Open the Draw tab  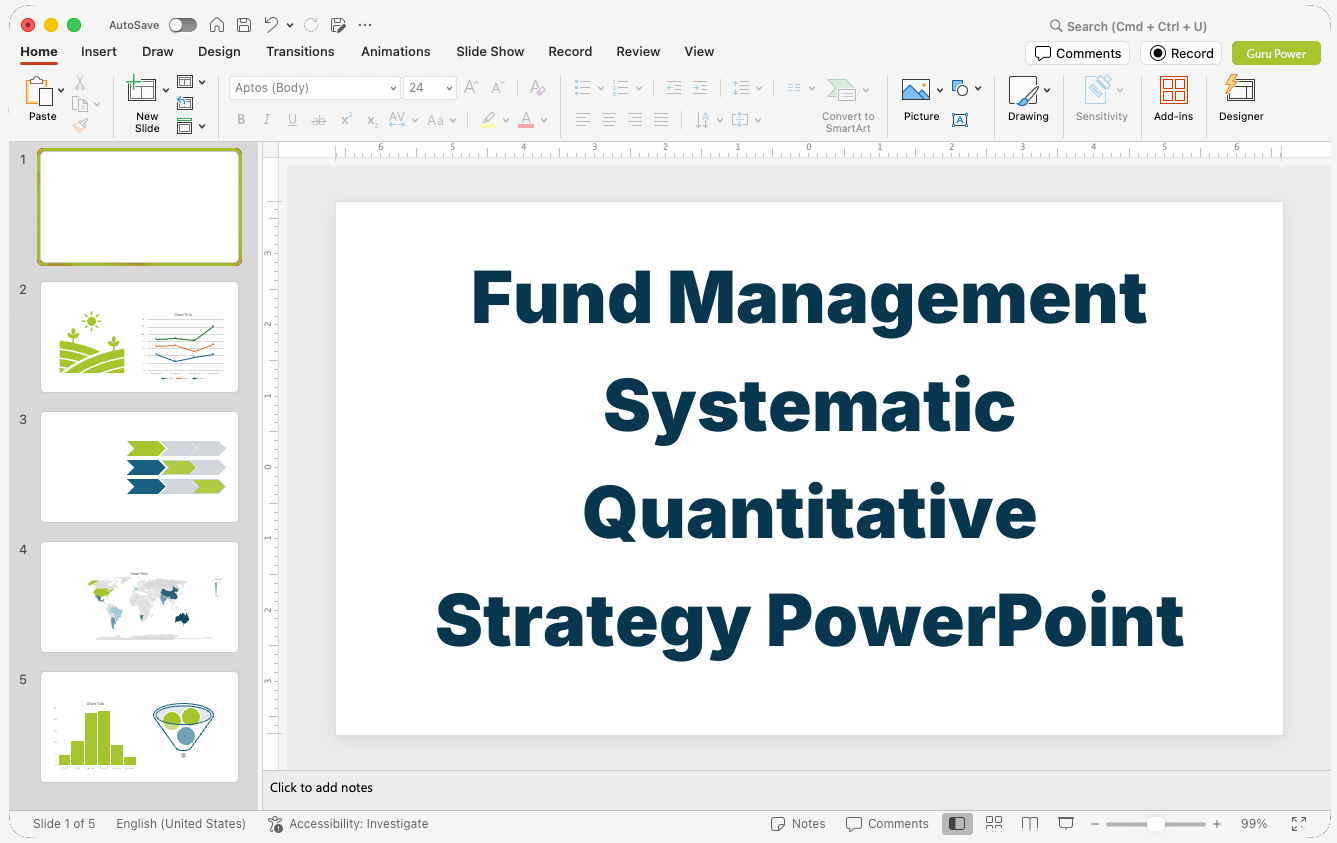(x=158, y=51)
